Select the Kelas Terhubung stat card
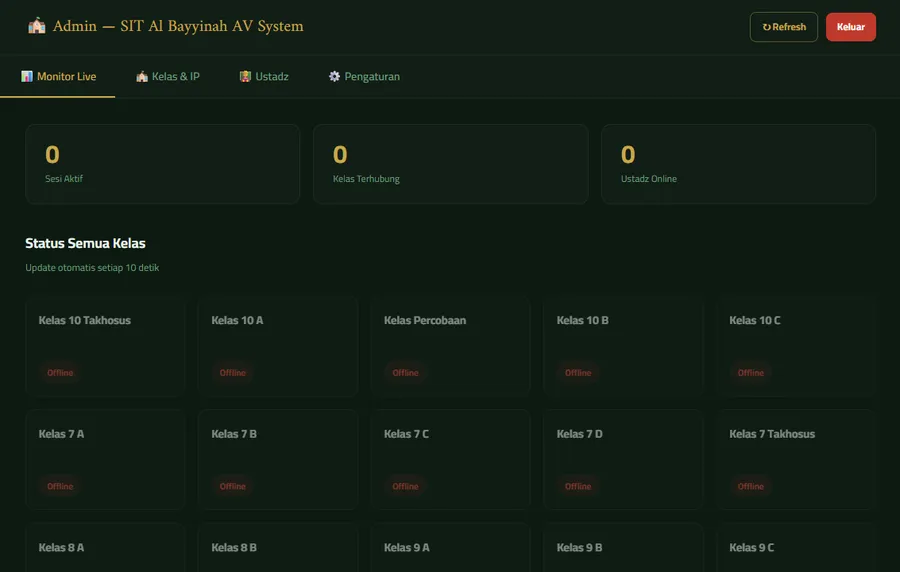Viewport: 900px width, 572px height. coord(451,164)
